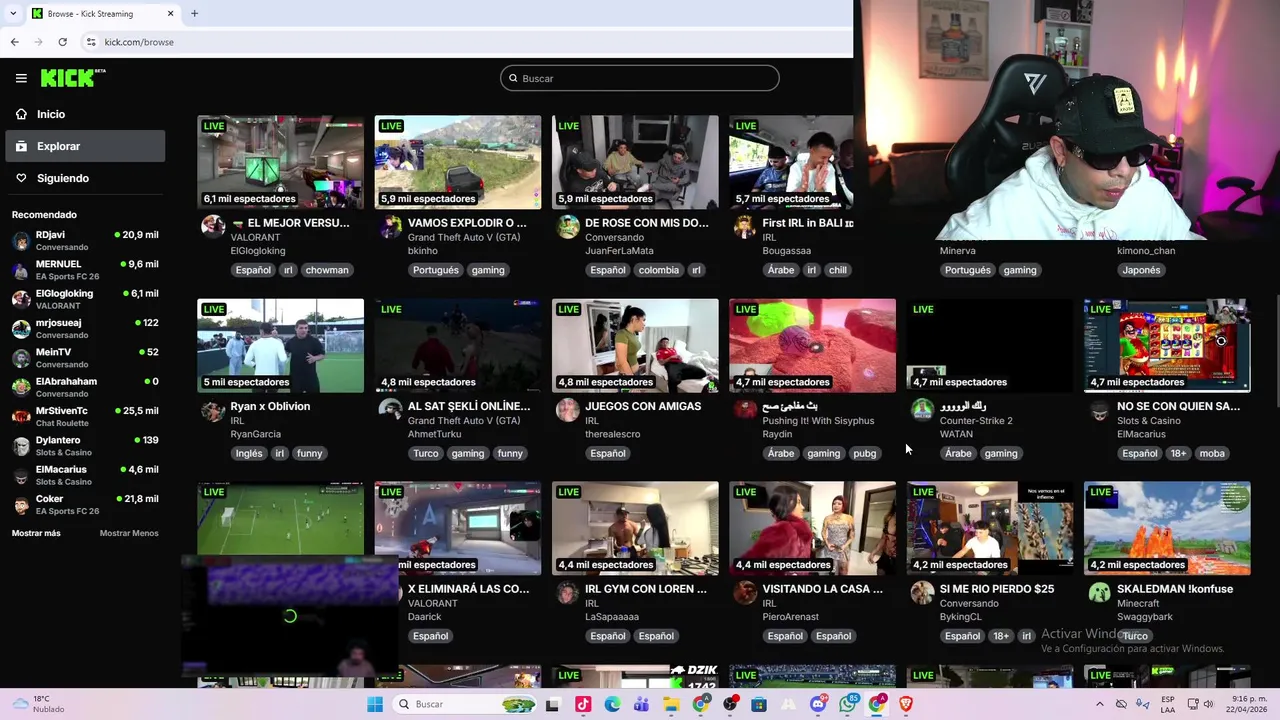Image resolution: width=1280 pixels, height=720 pixels.
Task: Show hidden system tray icons
Action: tap(1099, 704)
